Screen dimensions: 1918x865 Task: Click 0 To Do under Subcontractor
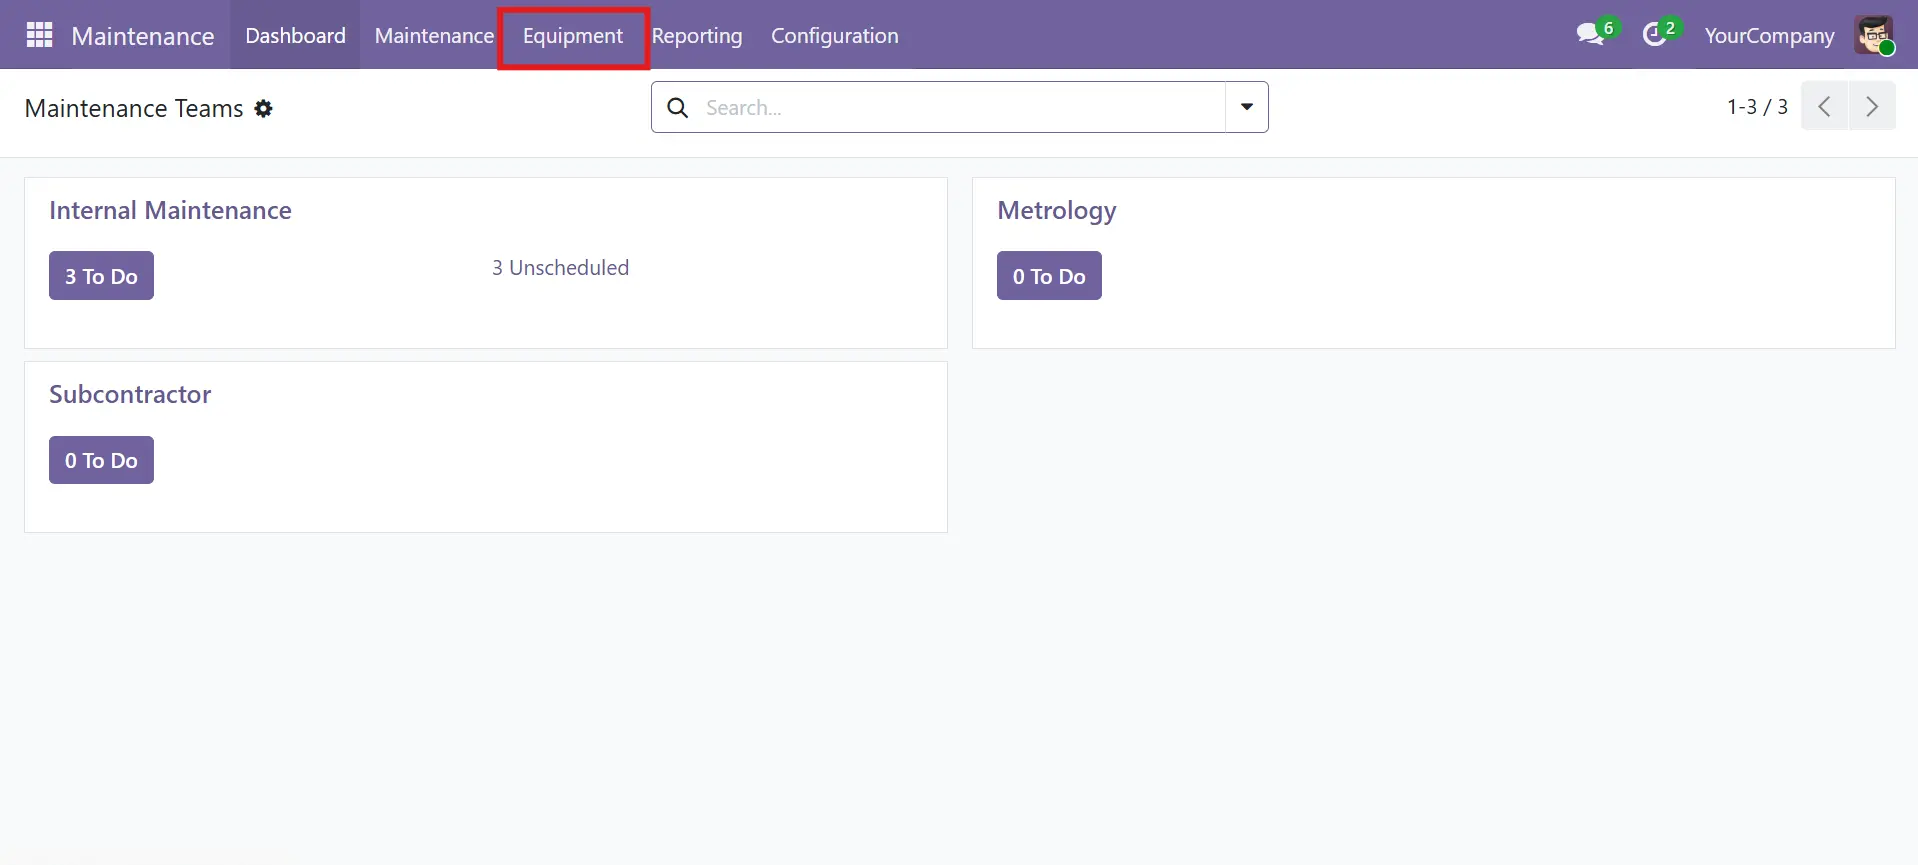coord(101,460)
